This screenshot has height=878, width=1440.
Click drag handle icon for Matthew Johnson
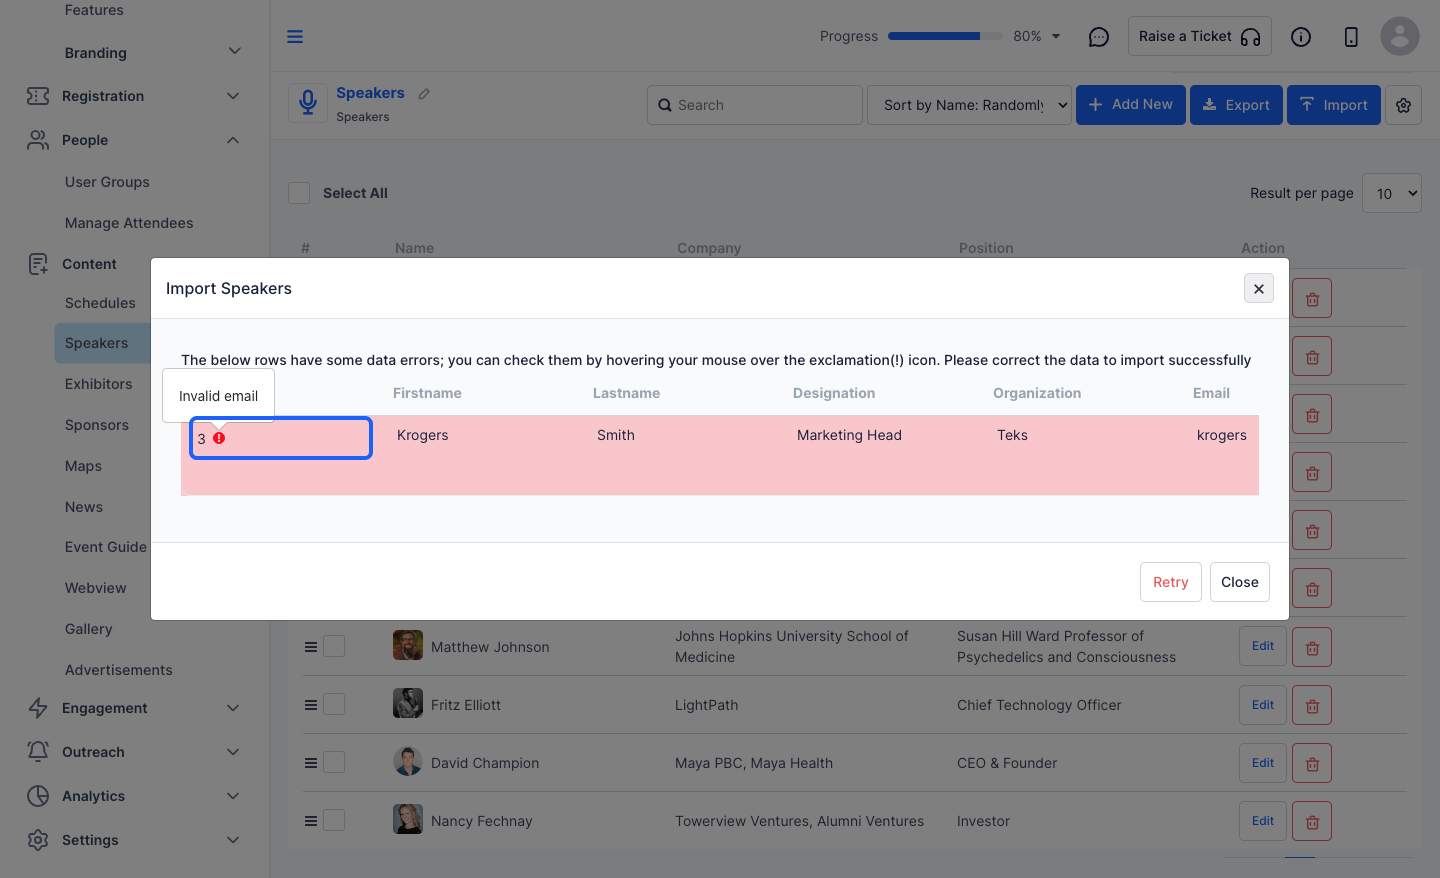click(x=311, y=647)
